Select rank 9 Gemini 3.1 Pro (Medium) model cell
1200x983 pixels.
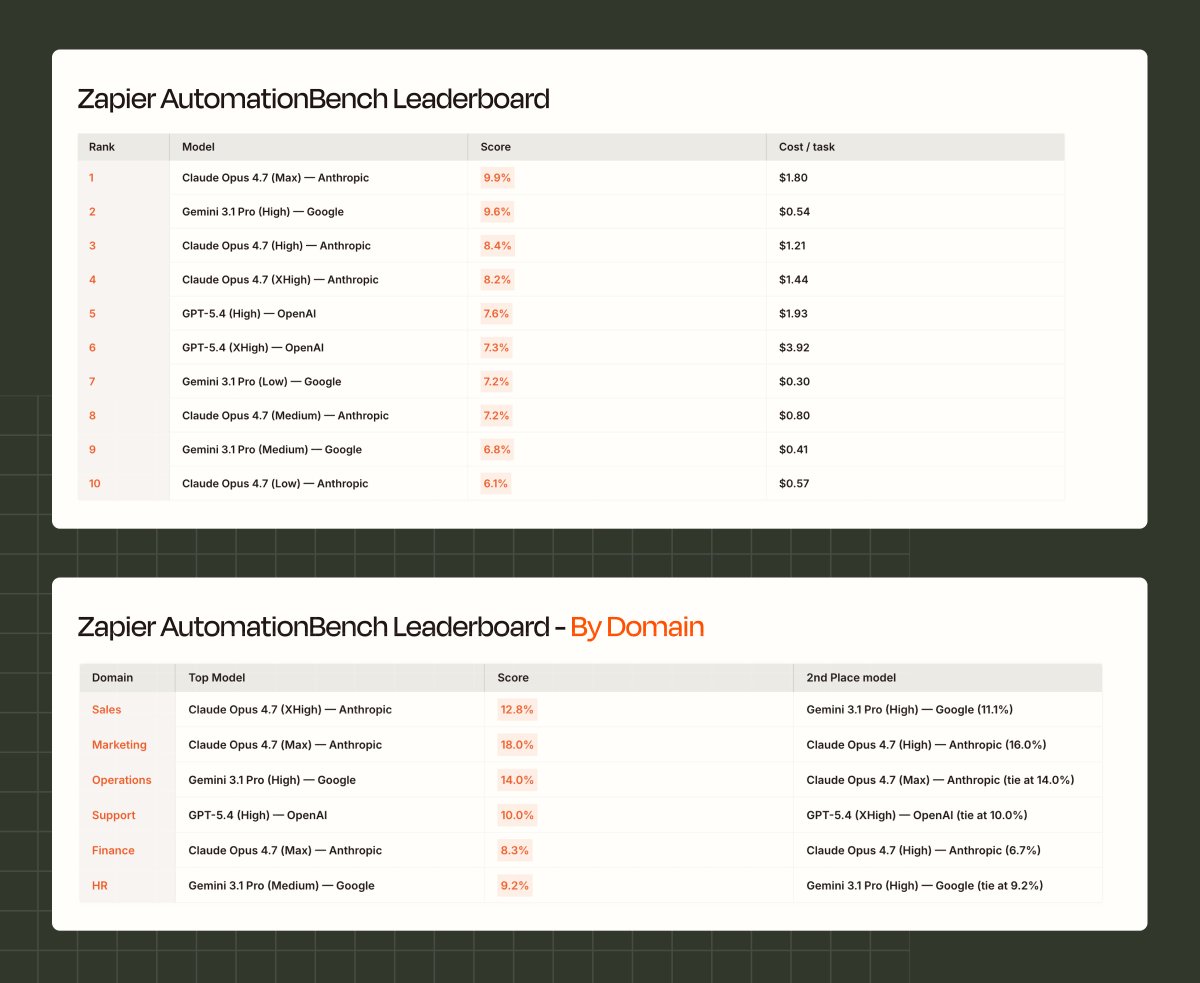point(318,450)
